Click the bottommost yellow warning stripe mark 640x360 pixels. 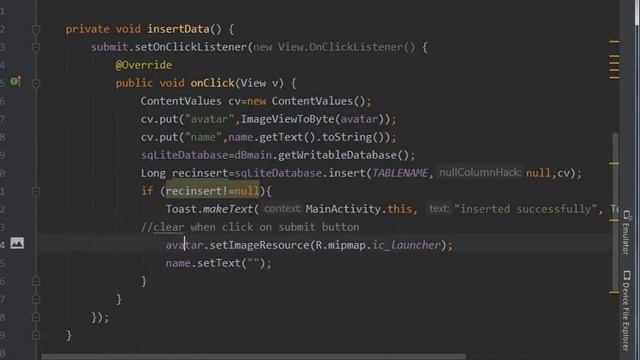click(614, 292)
